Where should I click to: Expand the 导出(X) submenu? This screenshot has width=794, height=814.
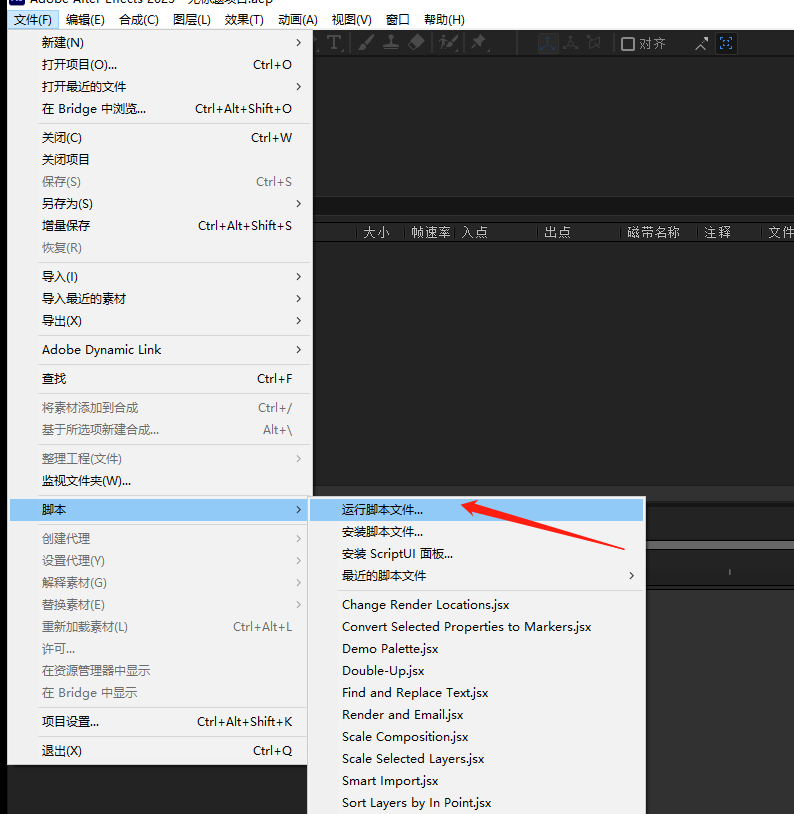click(x=160, y=320)
